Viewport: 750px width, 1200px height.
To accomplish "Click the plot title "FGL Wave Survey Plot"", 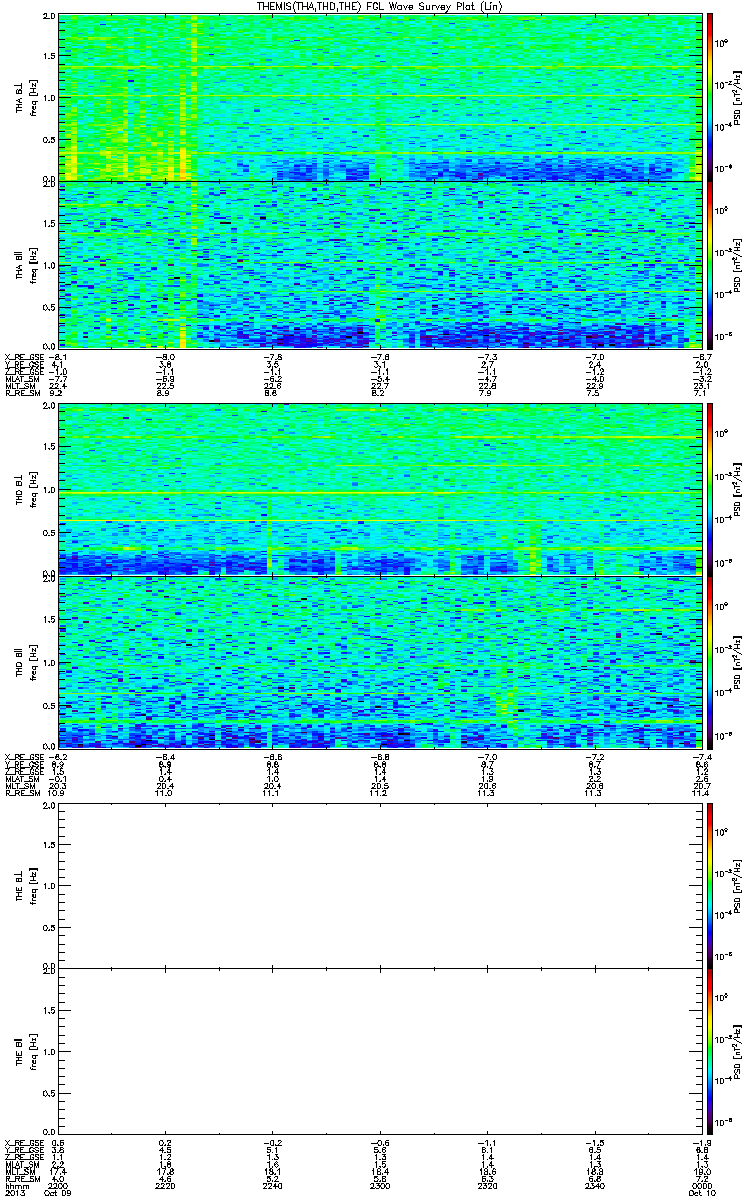I will click(423, 6).
